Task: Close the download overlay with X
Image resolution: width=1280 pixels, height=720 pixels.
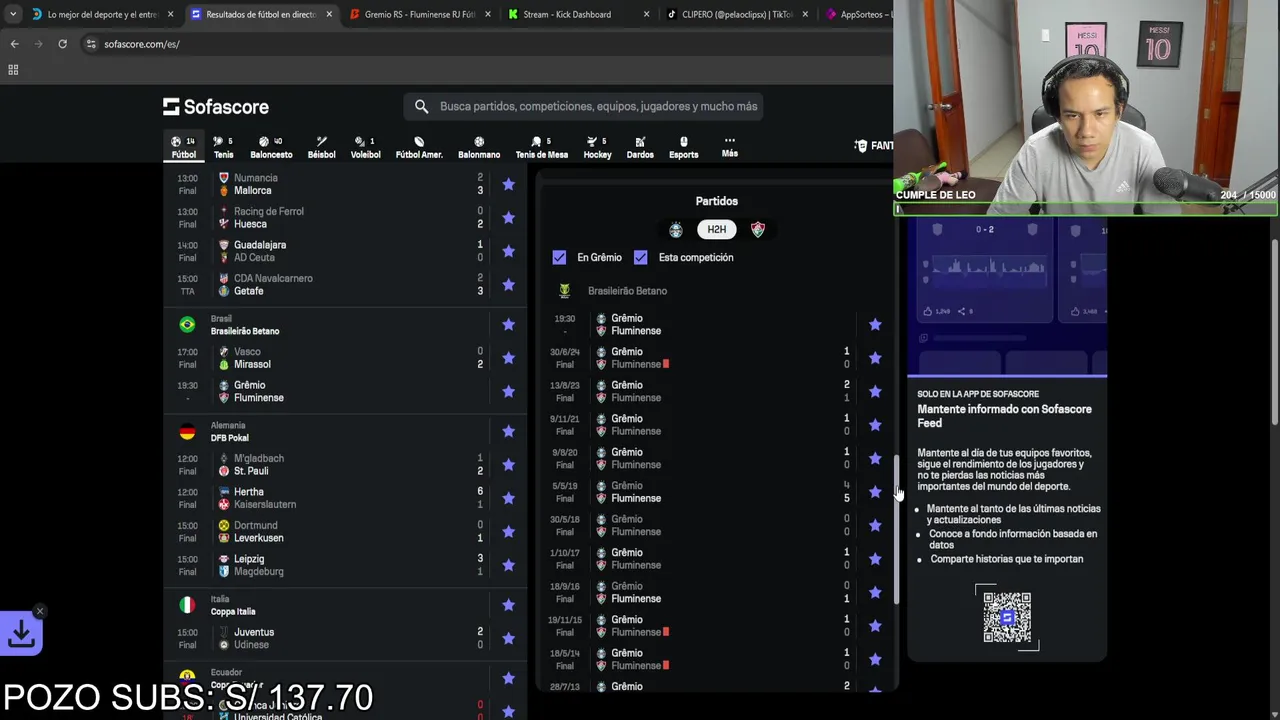Action: tap(39, 611)
